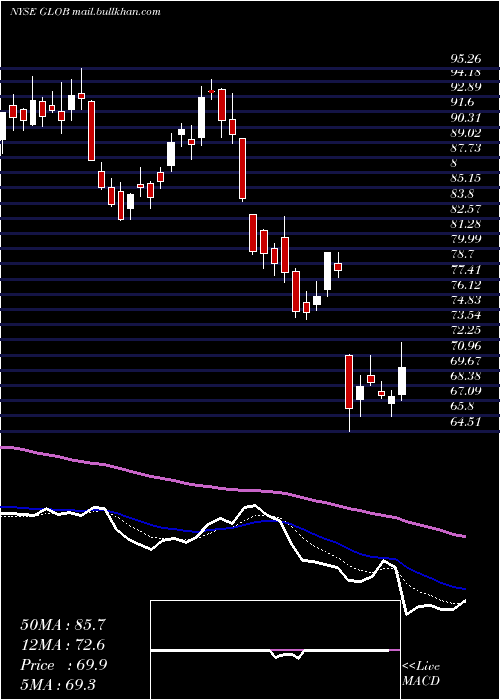
Task: Select the 81.28 price label
Action: pyautogui.click(x=466, y=224)
